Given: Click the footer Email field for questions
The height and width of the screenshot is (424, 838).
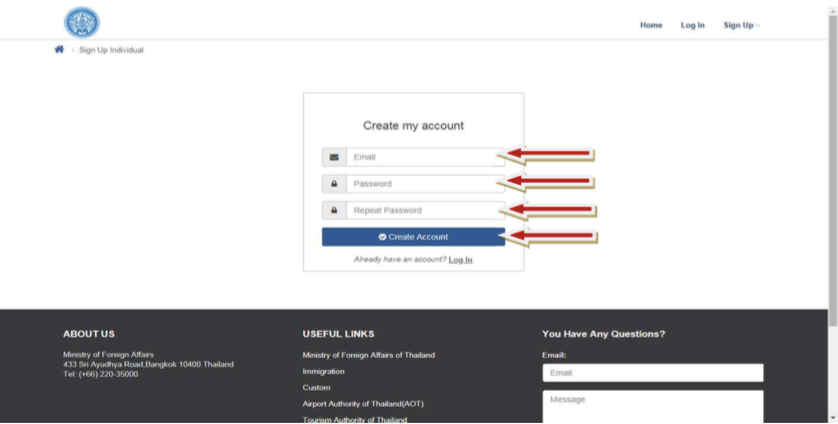Looking at the screenshot, I should click(x=652, y=373).
